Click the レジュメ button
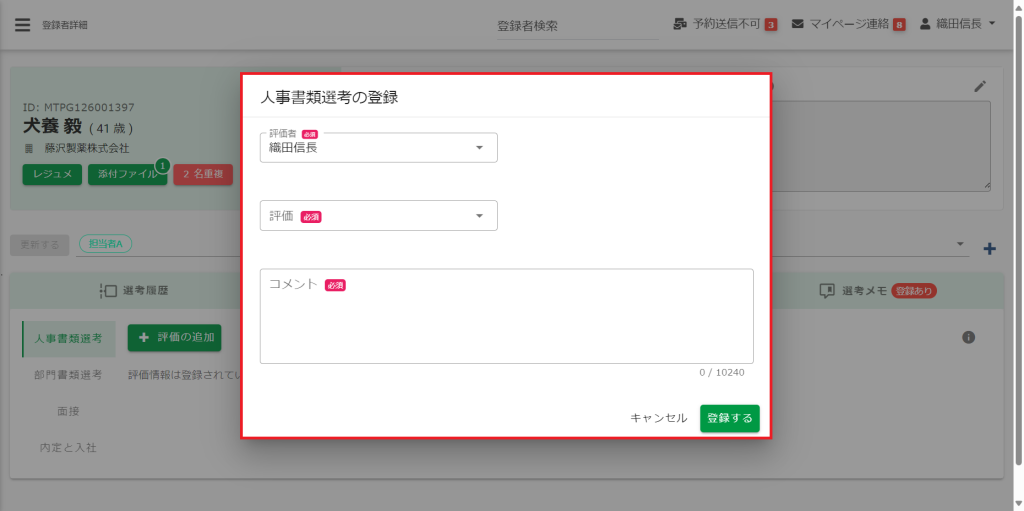The image size is (1024, 511). pos(52,174)
